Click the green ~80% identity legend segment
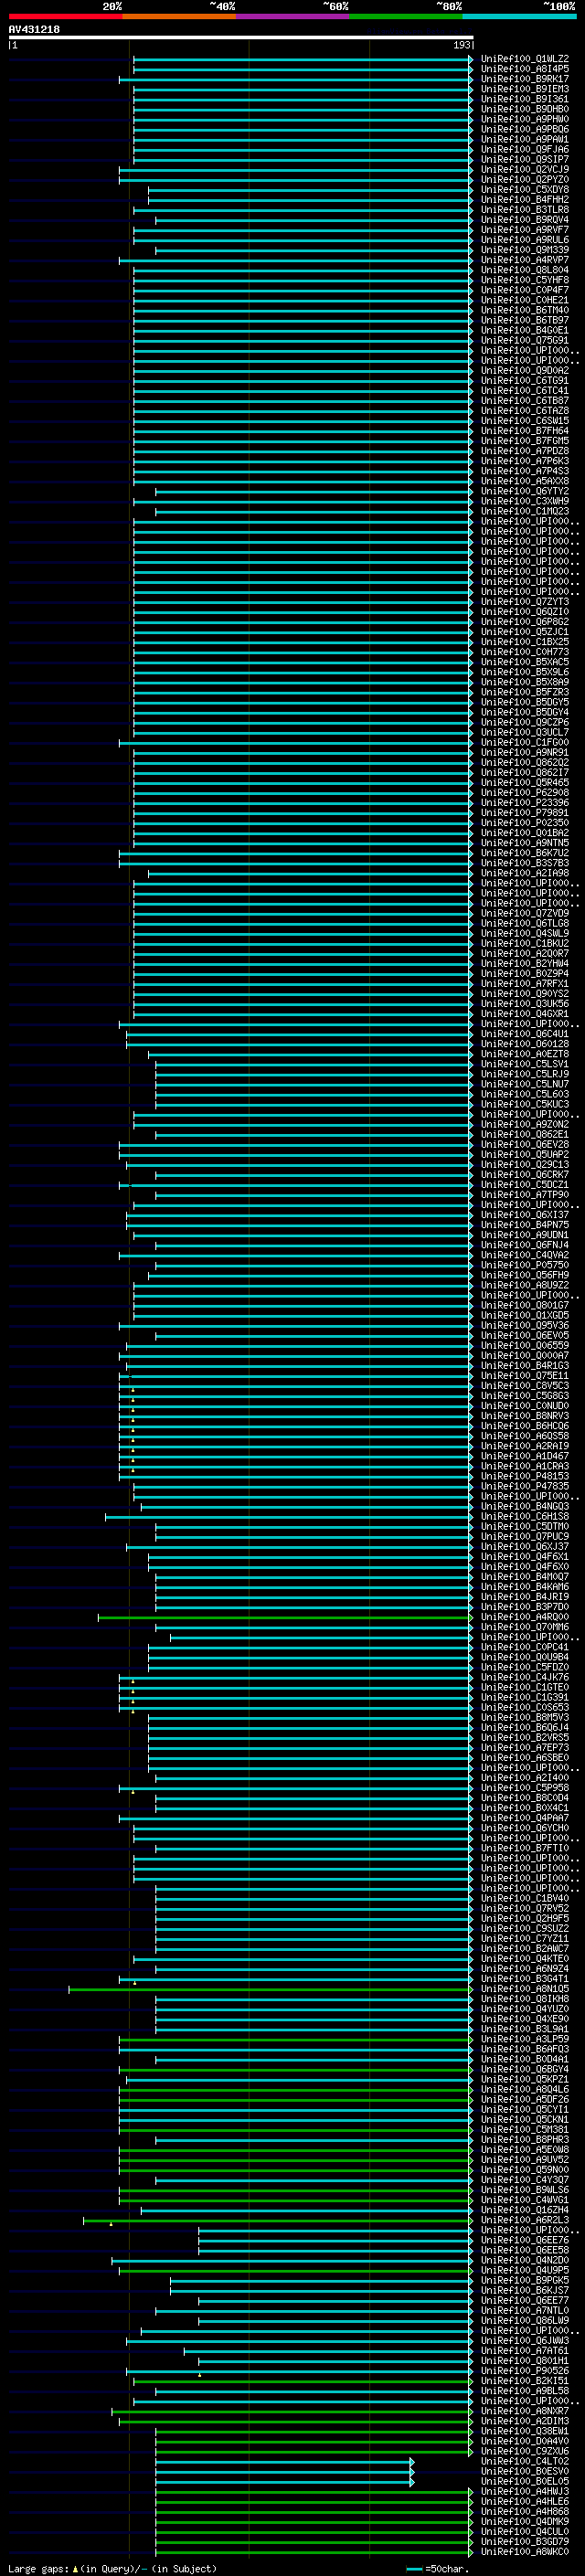Viewport: 585px width, 2576px height. point(405,16)
